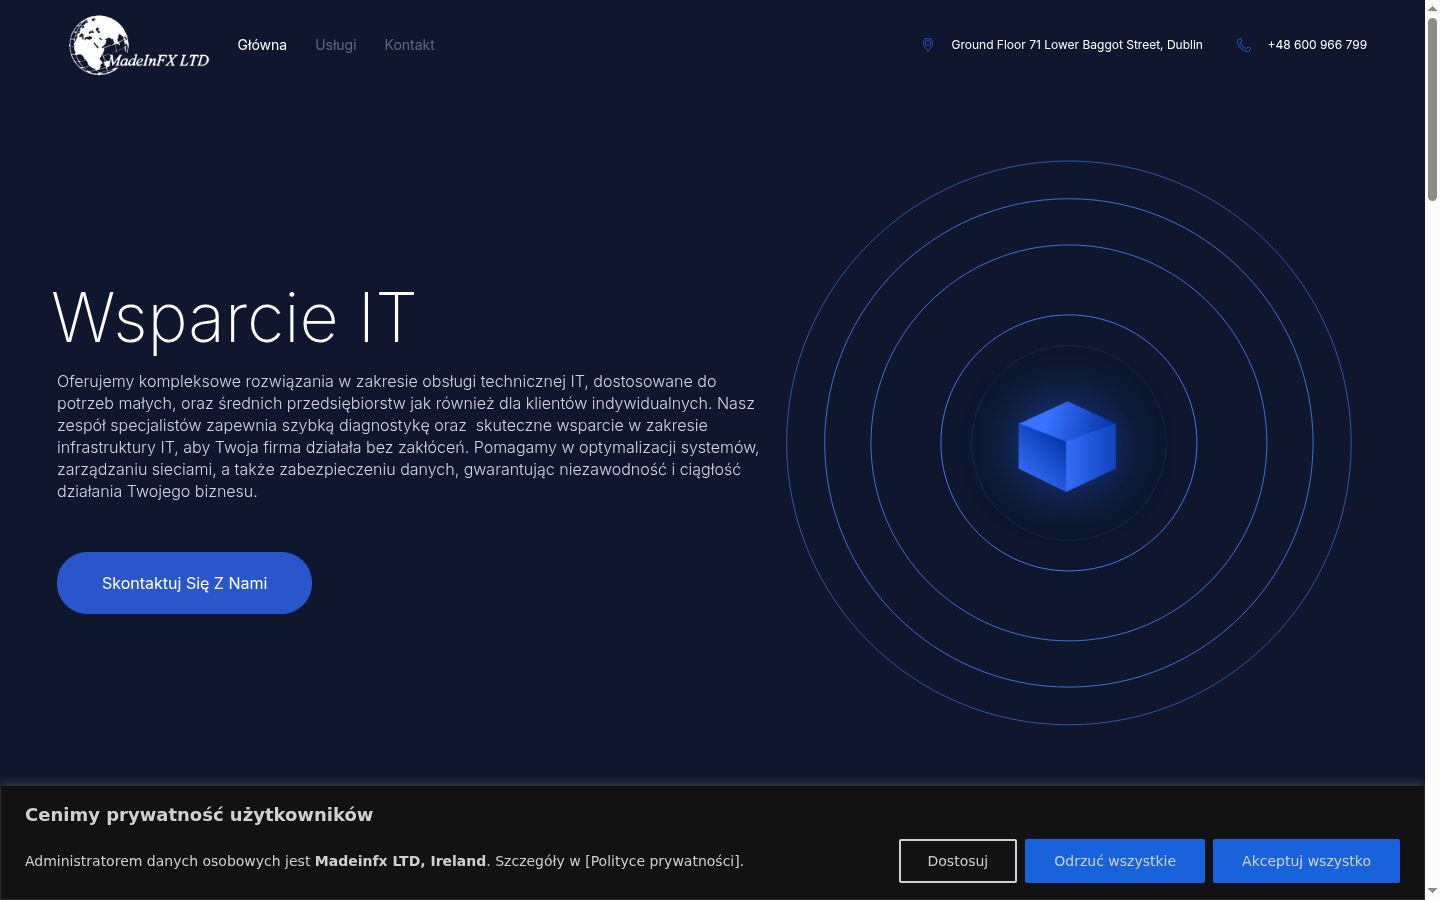Click the blue cube graphic
Viewport: 1440px width, 900px height.
click(x=1067, y=446)
